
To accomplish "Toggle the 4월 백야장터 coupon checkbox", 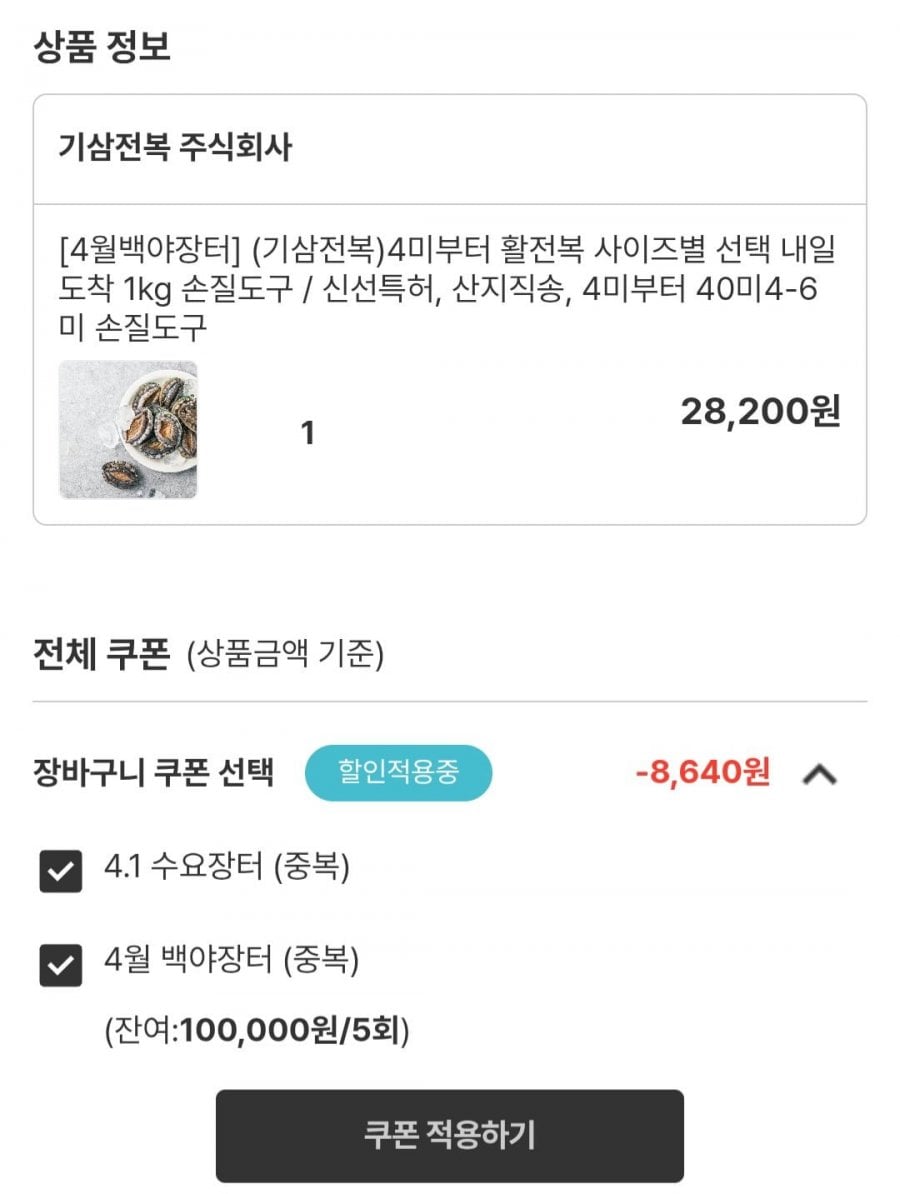I will pyautogui.click(x=60, y=965).
